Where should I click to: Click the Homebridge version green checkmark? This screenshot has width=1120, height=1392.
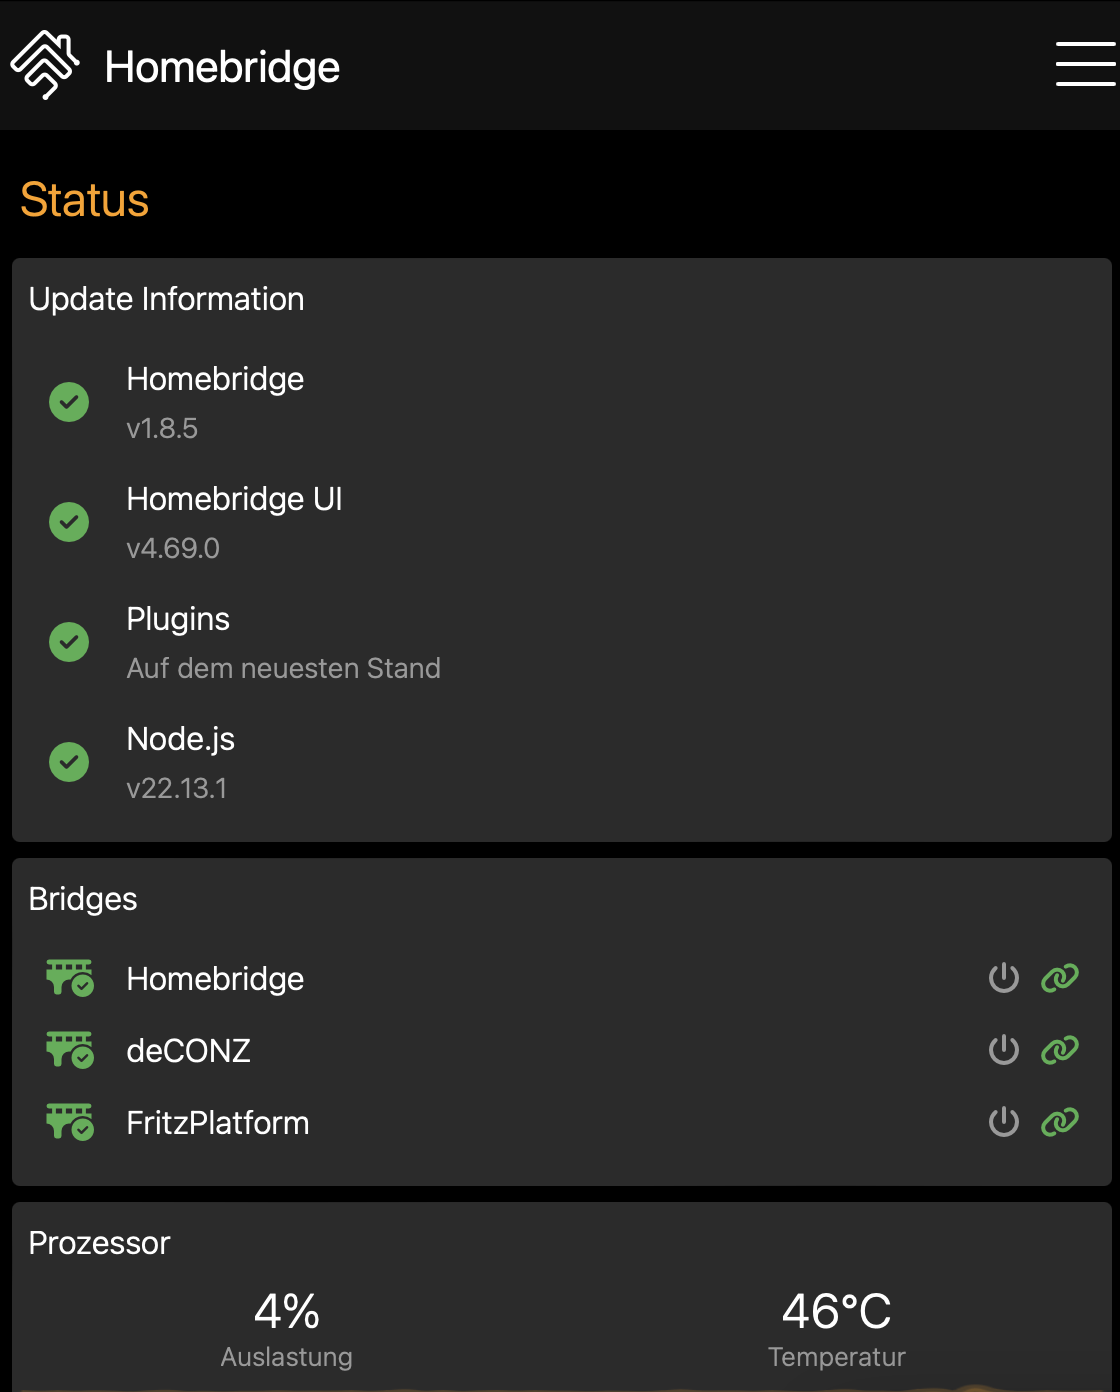(69, 402)
